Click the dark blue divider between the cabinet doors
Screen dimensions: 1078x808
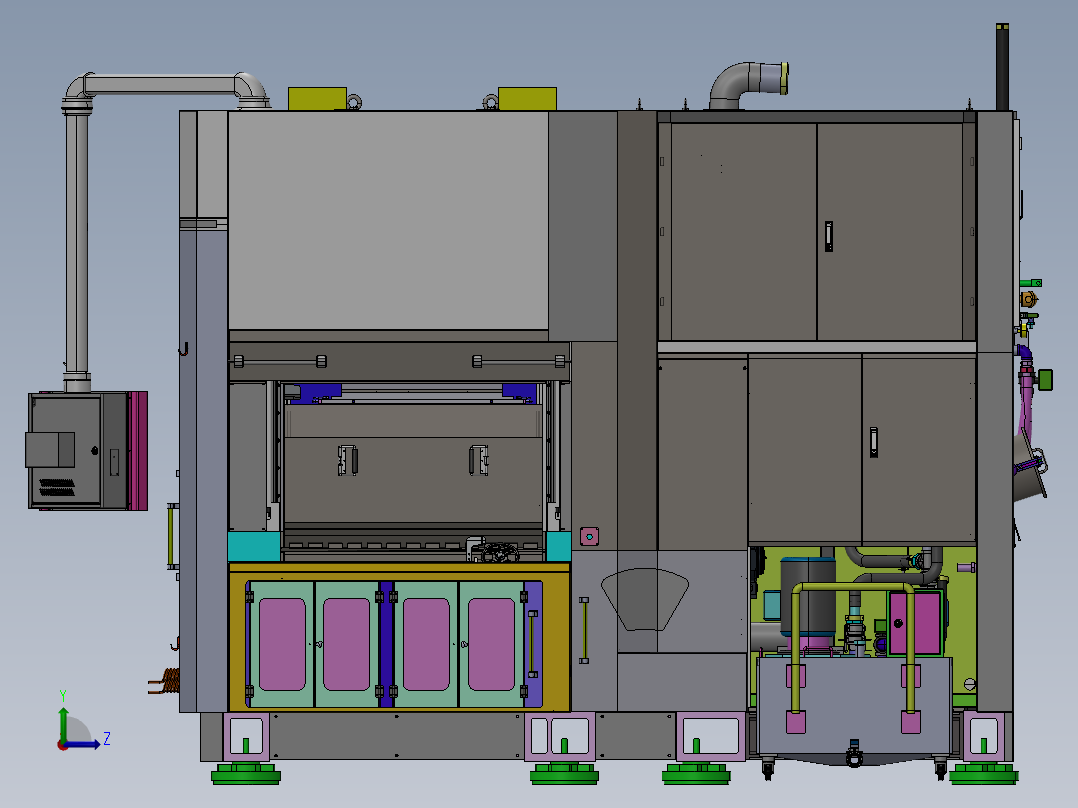386,644
